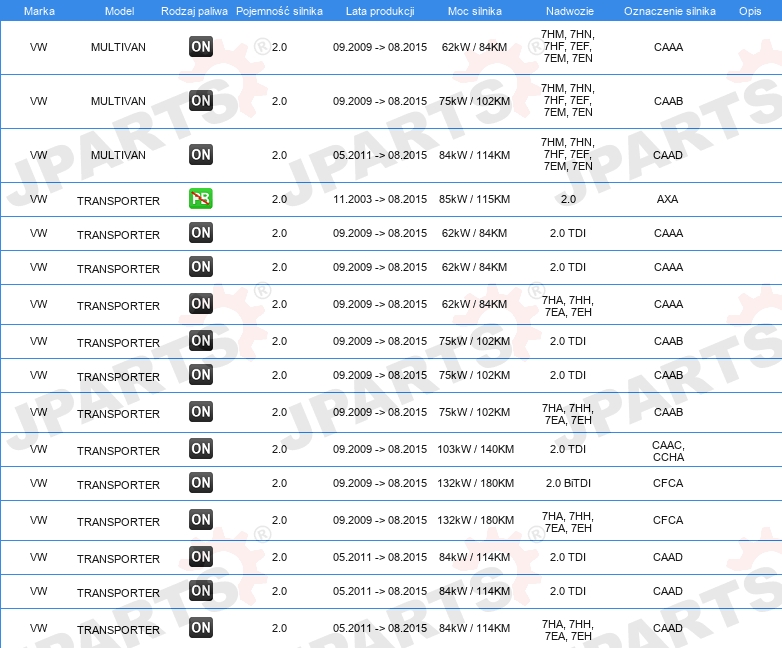This screenshot has width=782, height=648.
Task: Select the engine code AXA
Action: pyautogui.click(x=667, y=199)
